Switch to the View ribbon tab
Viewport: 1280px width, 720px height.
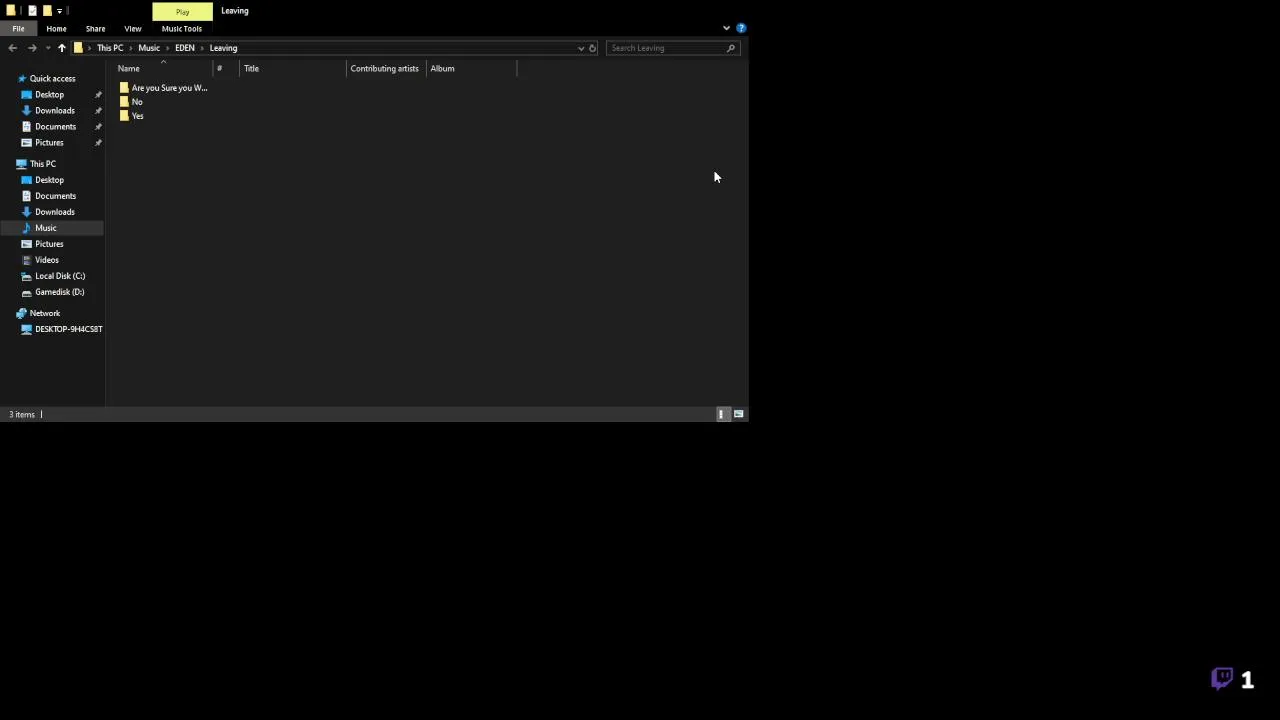point(133,28)
